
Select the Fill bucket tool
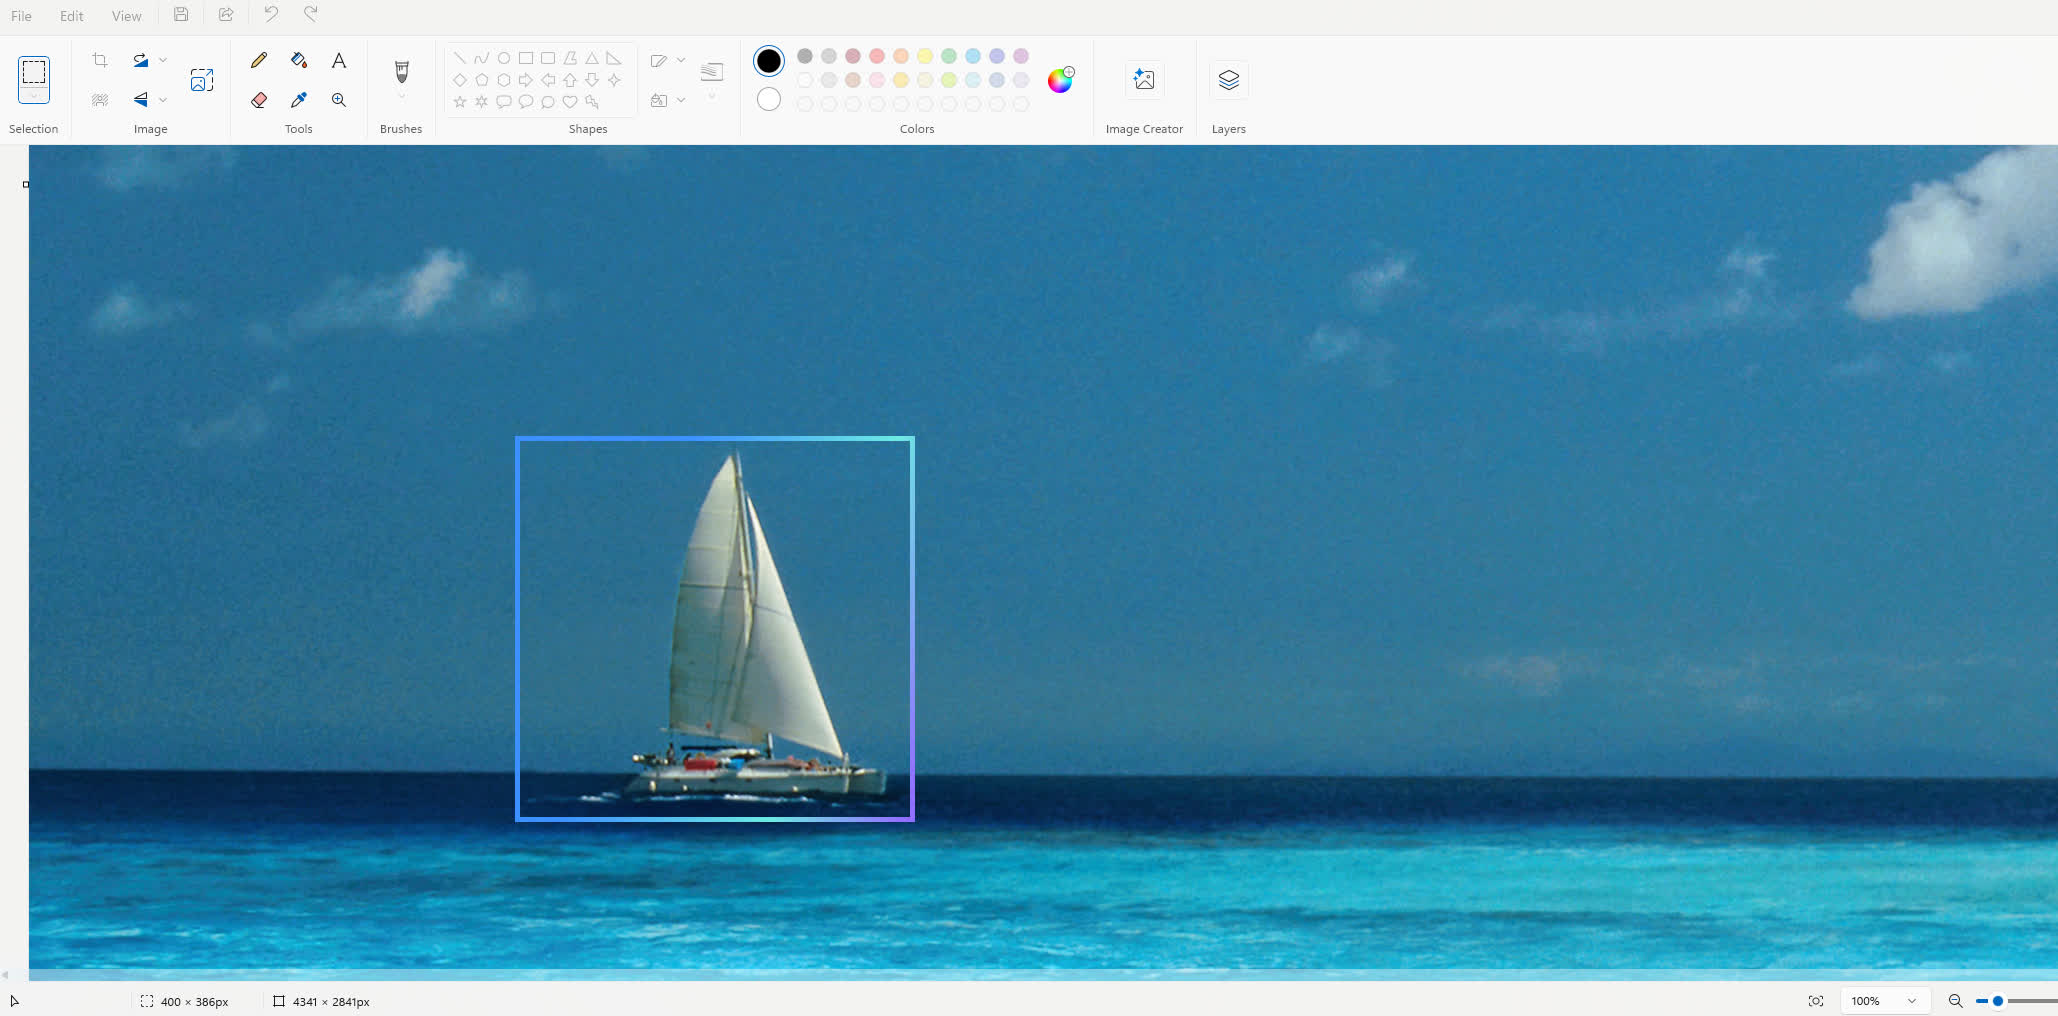click(x=299, y=60)
